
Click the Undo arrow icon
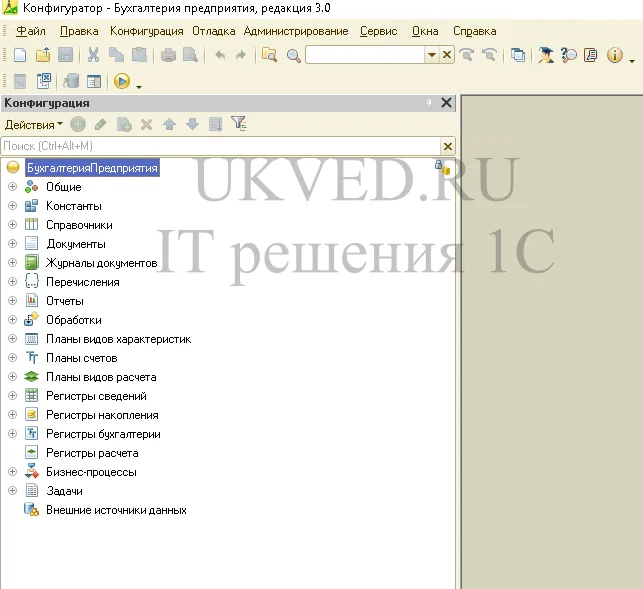coord(220,55)
